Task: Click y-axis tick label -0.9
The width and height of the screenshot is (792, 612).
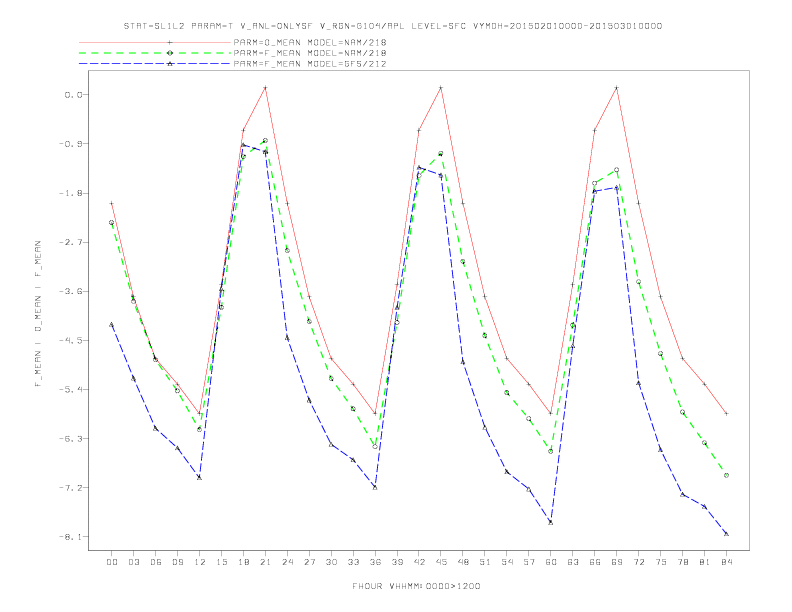Action: [x=69, y=144]
